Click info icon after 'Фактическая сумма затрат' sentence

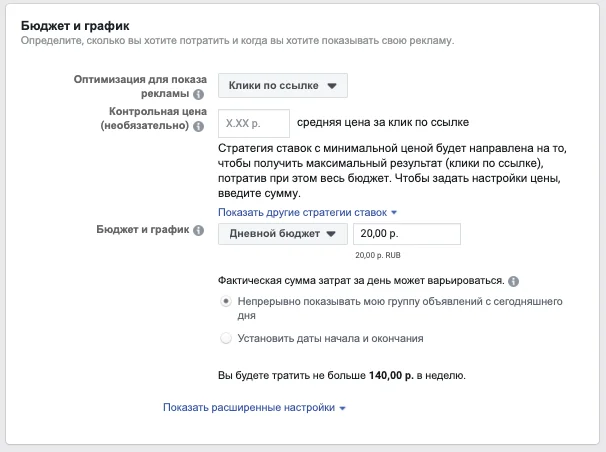(514, 281)
